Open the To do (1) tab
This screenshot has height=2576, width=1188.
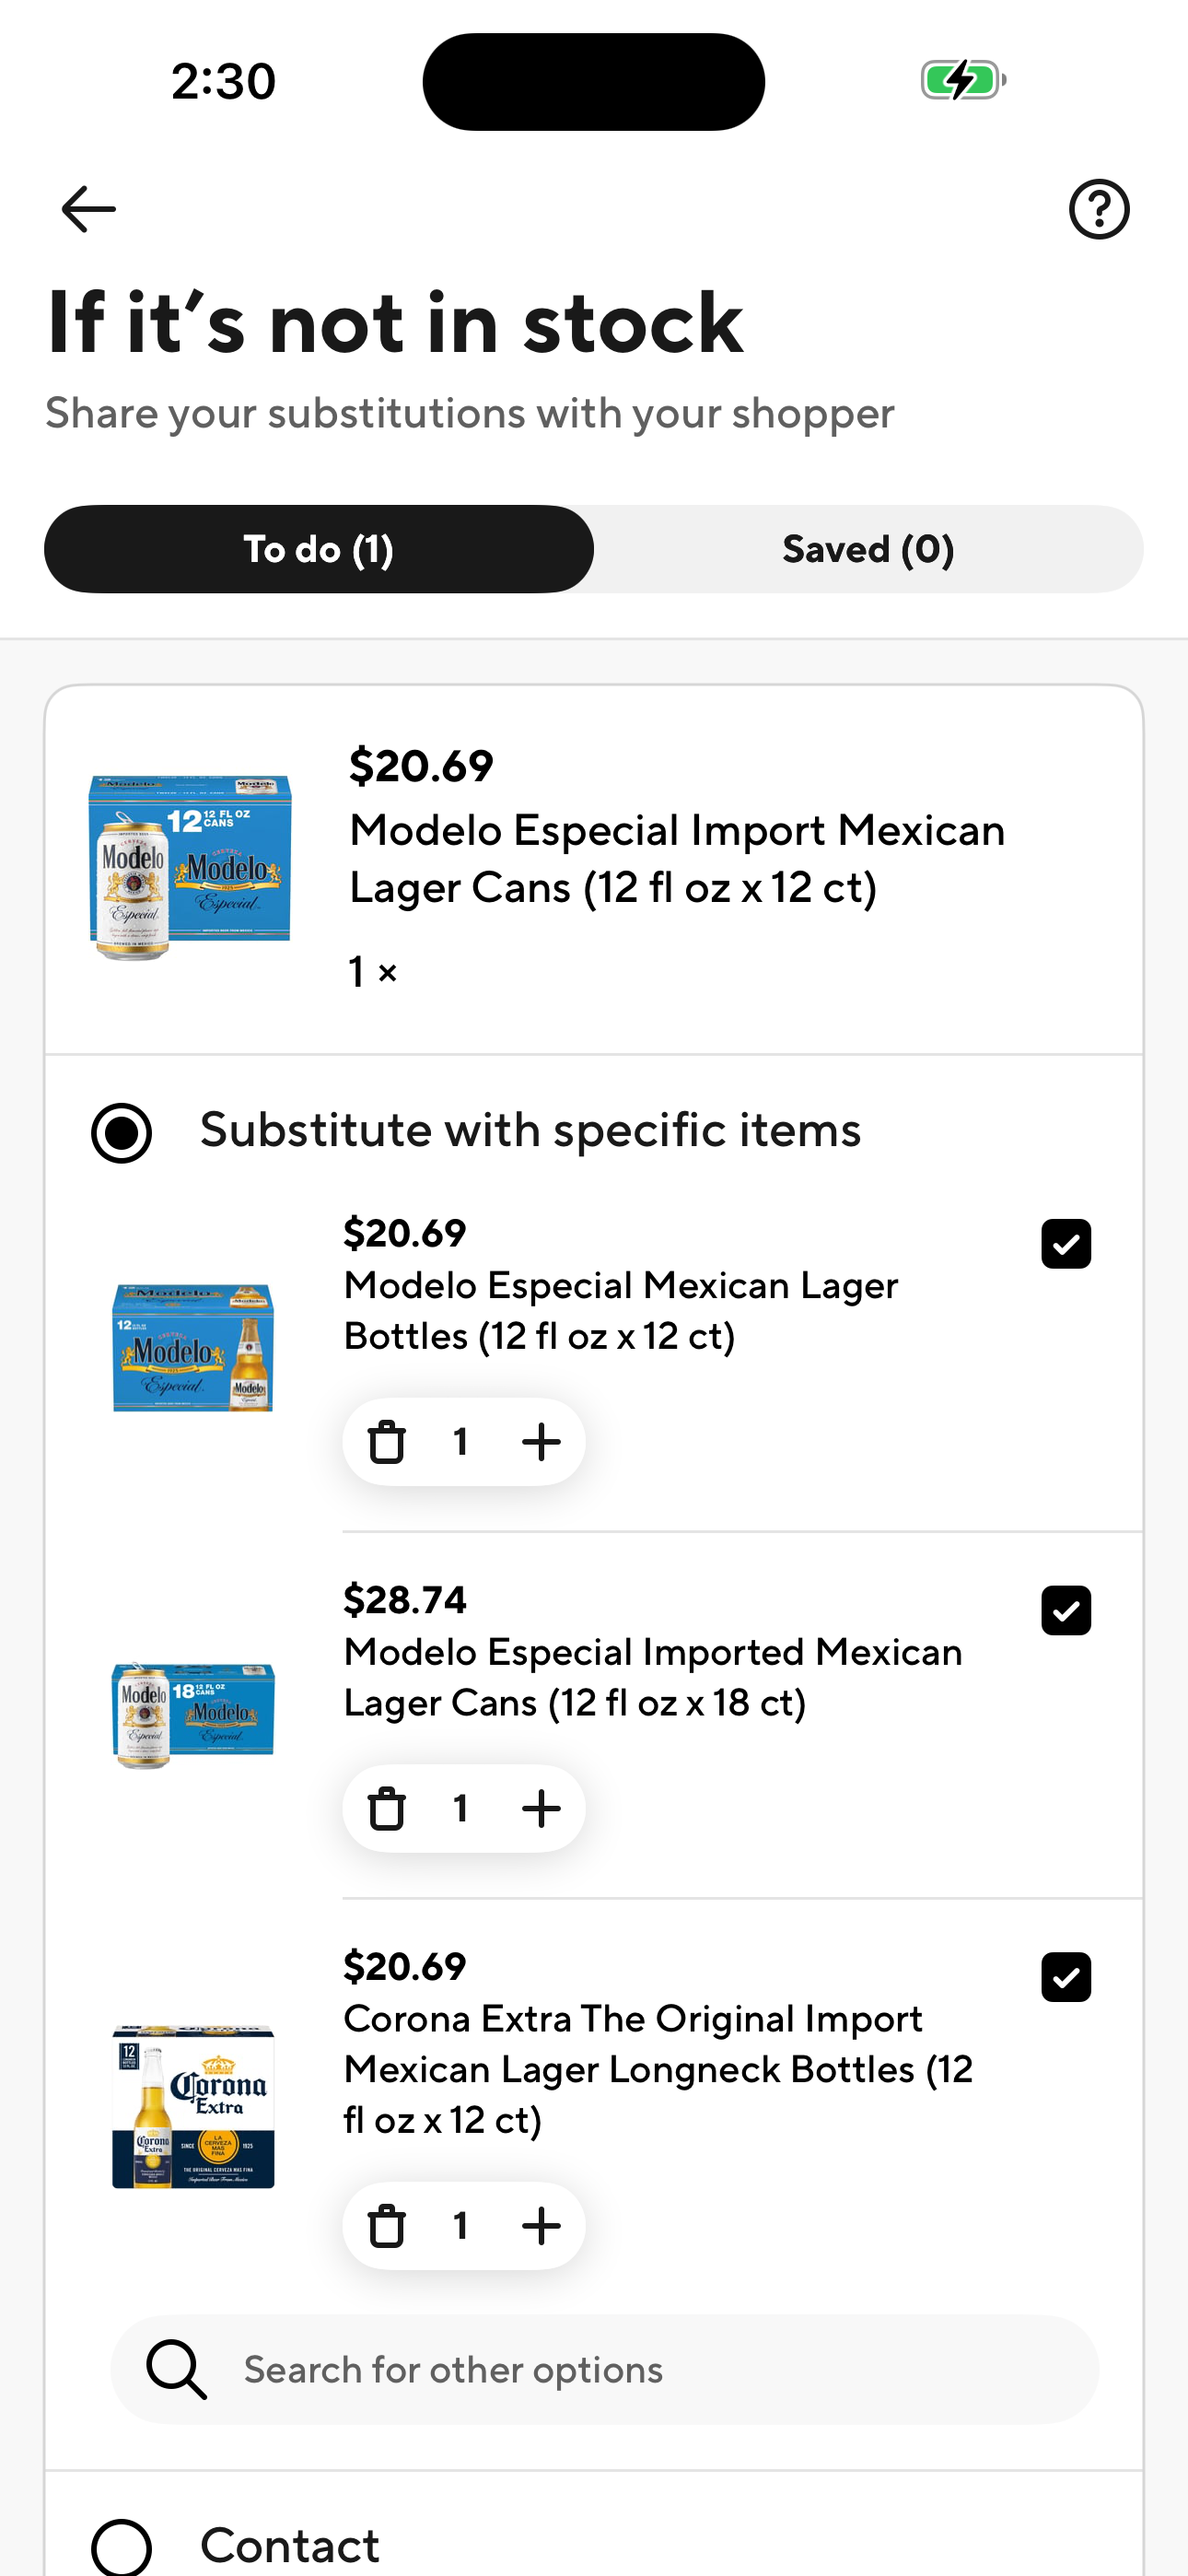318,548
